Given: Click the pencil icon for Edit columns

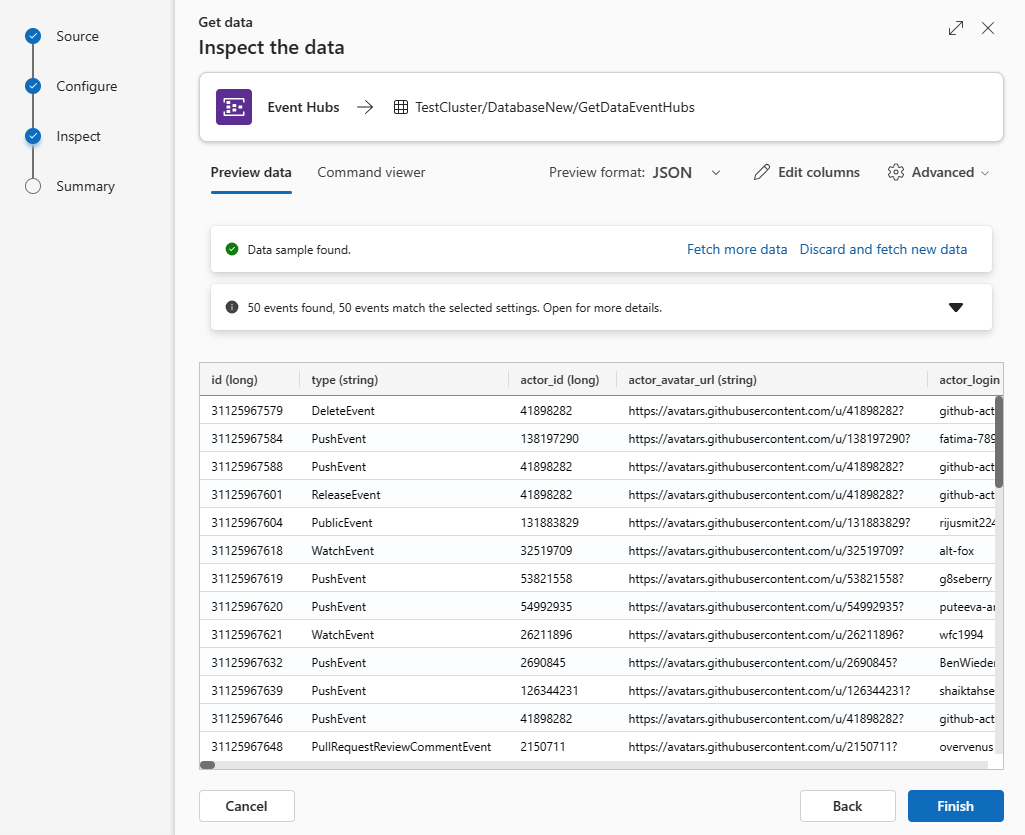Looking at the screenshot, I should click(x=762, y=172).
